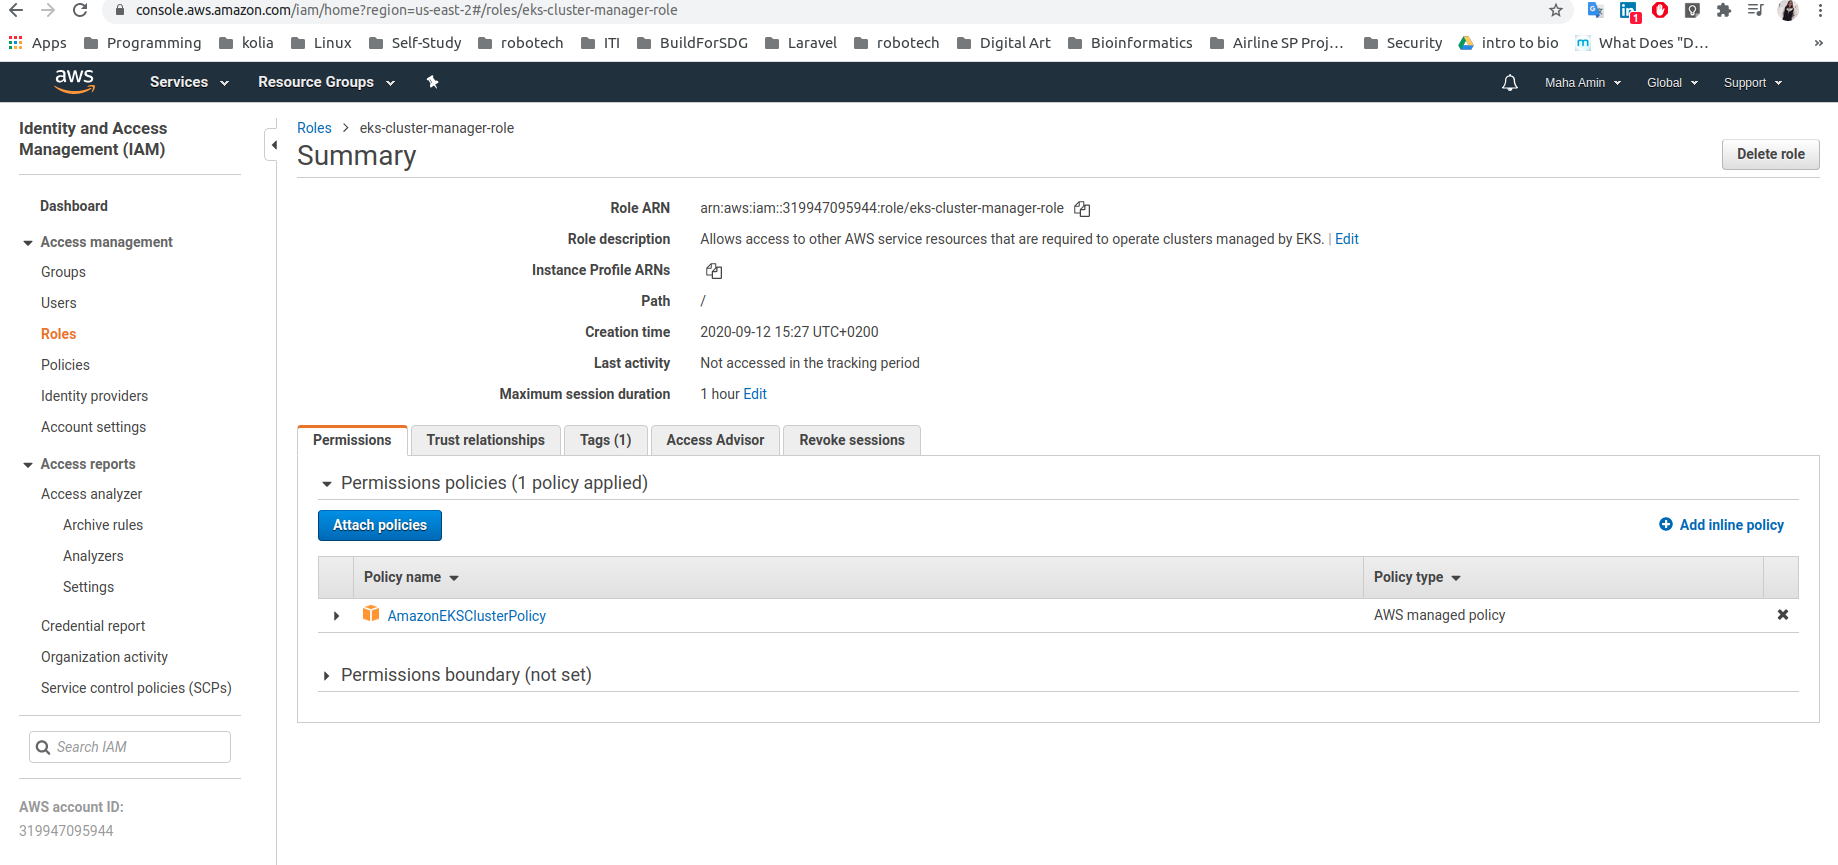Open the Maha Amin account menu
1838x865 pixels.
(x=1583, y=83)
